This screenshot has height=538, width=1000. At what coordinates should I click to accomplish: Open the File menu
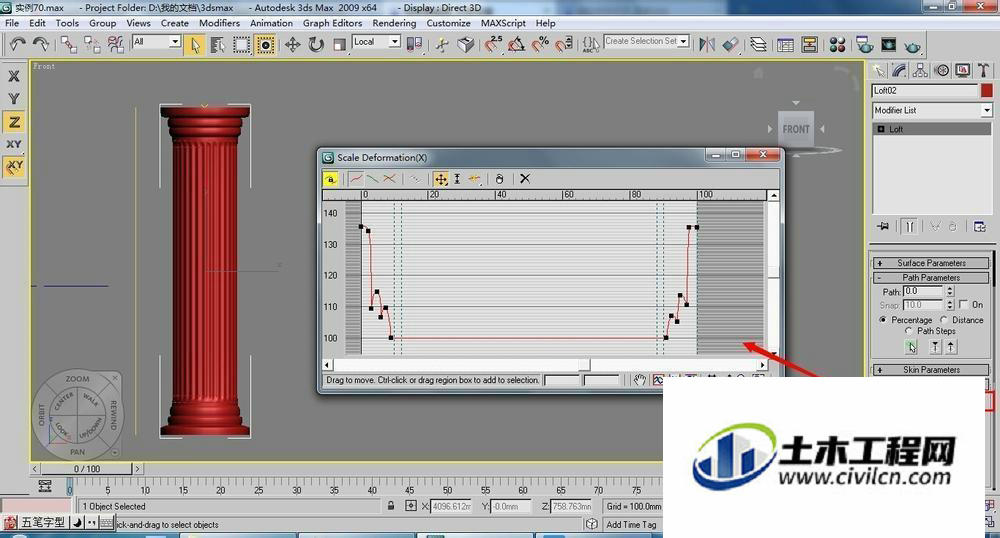point(12,23)
